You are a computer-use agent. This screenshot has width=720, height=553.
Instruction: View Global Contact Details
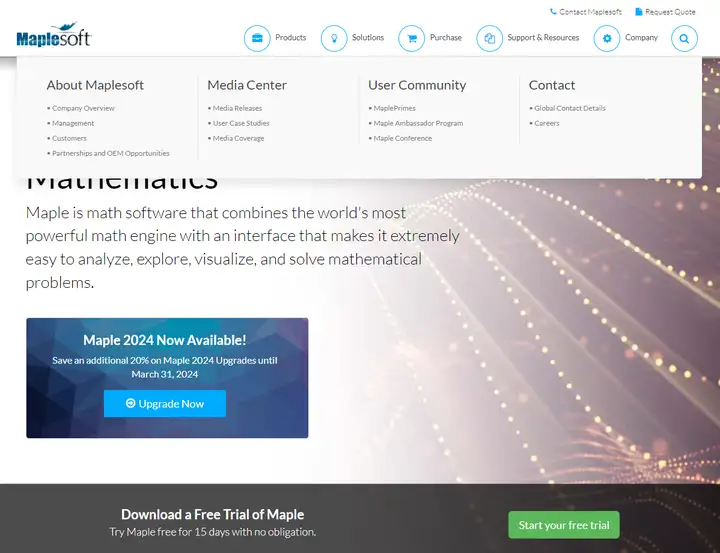[570, 108]
